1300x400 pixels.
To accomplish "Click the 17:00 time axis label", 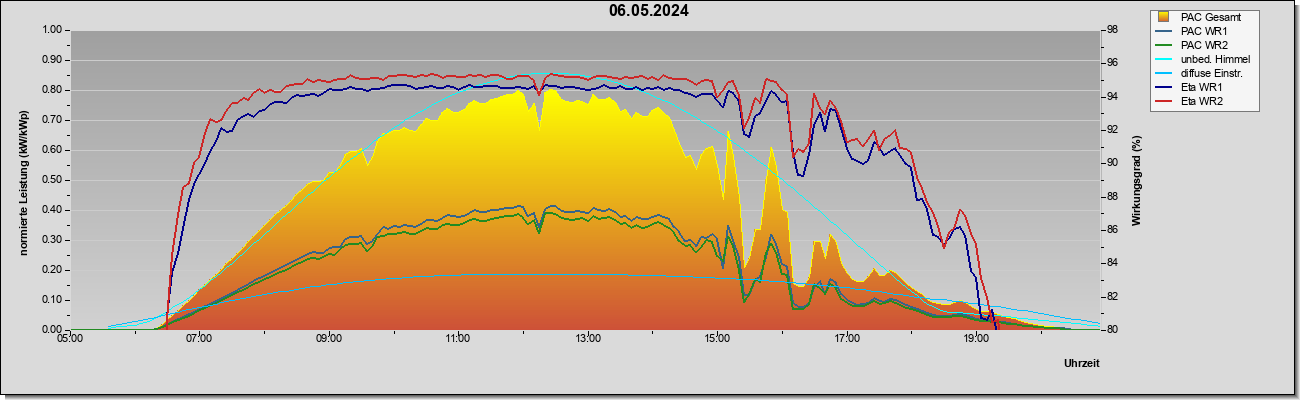I will pos(847,338).
